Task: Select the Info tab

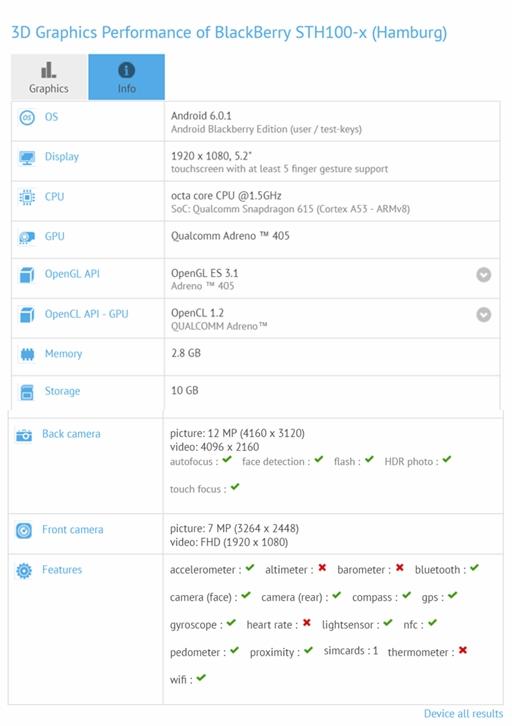Action: (x=126, y=77)
